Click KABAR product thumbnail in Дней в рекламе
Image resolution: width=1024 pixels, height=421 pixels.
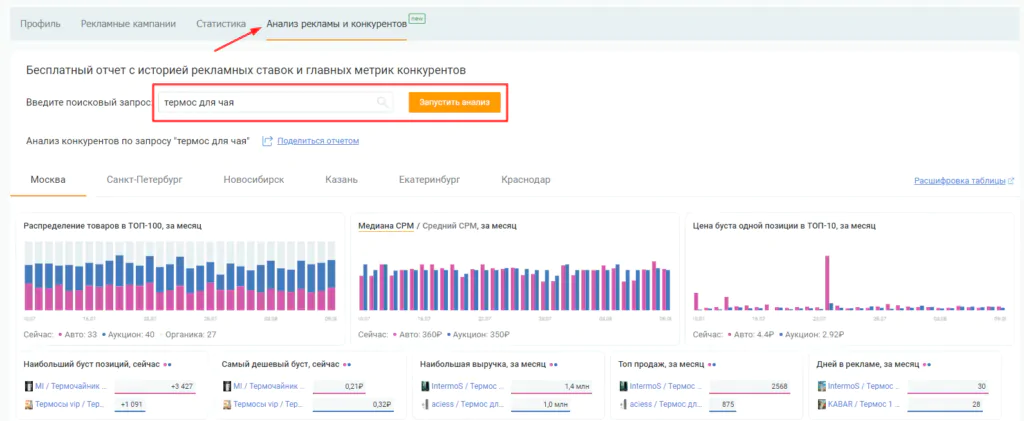coord(821,405)
